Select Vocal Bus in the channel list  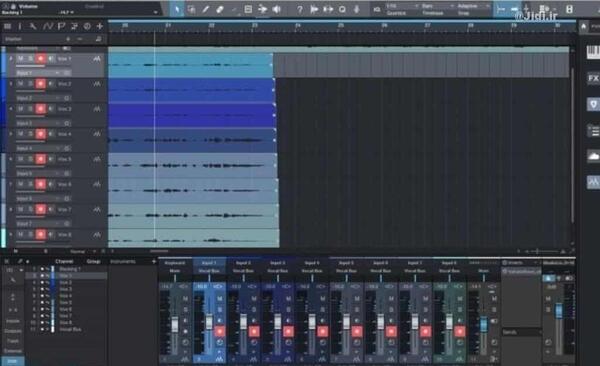tap(70, 329)
